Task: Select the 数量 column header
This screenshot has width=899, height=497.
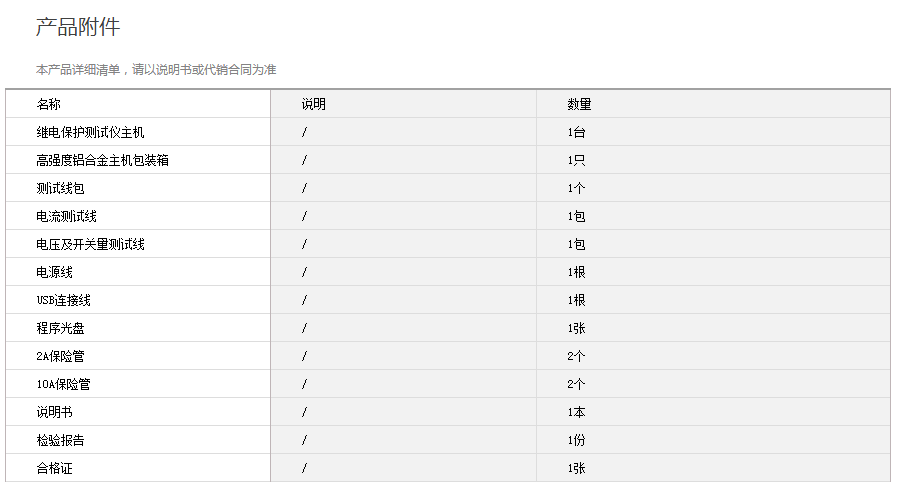Action: pos(579,104)
